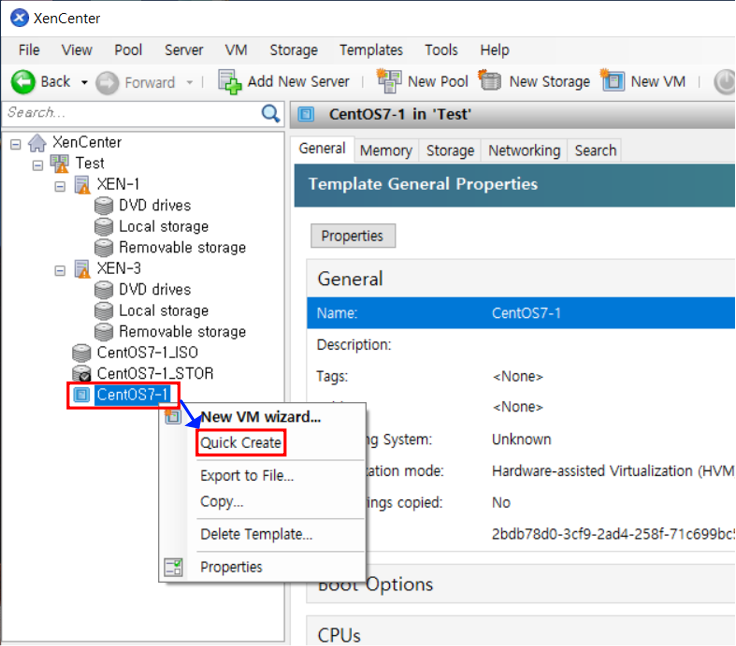736x646 pixels.
Task: Click the New VM wizard menu icon
Action: (173, 416)
